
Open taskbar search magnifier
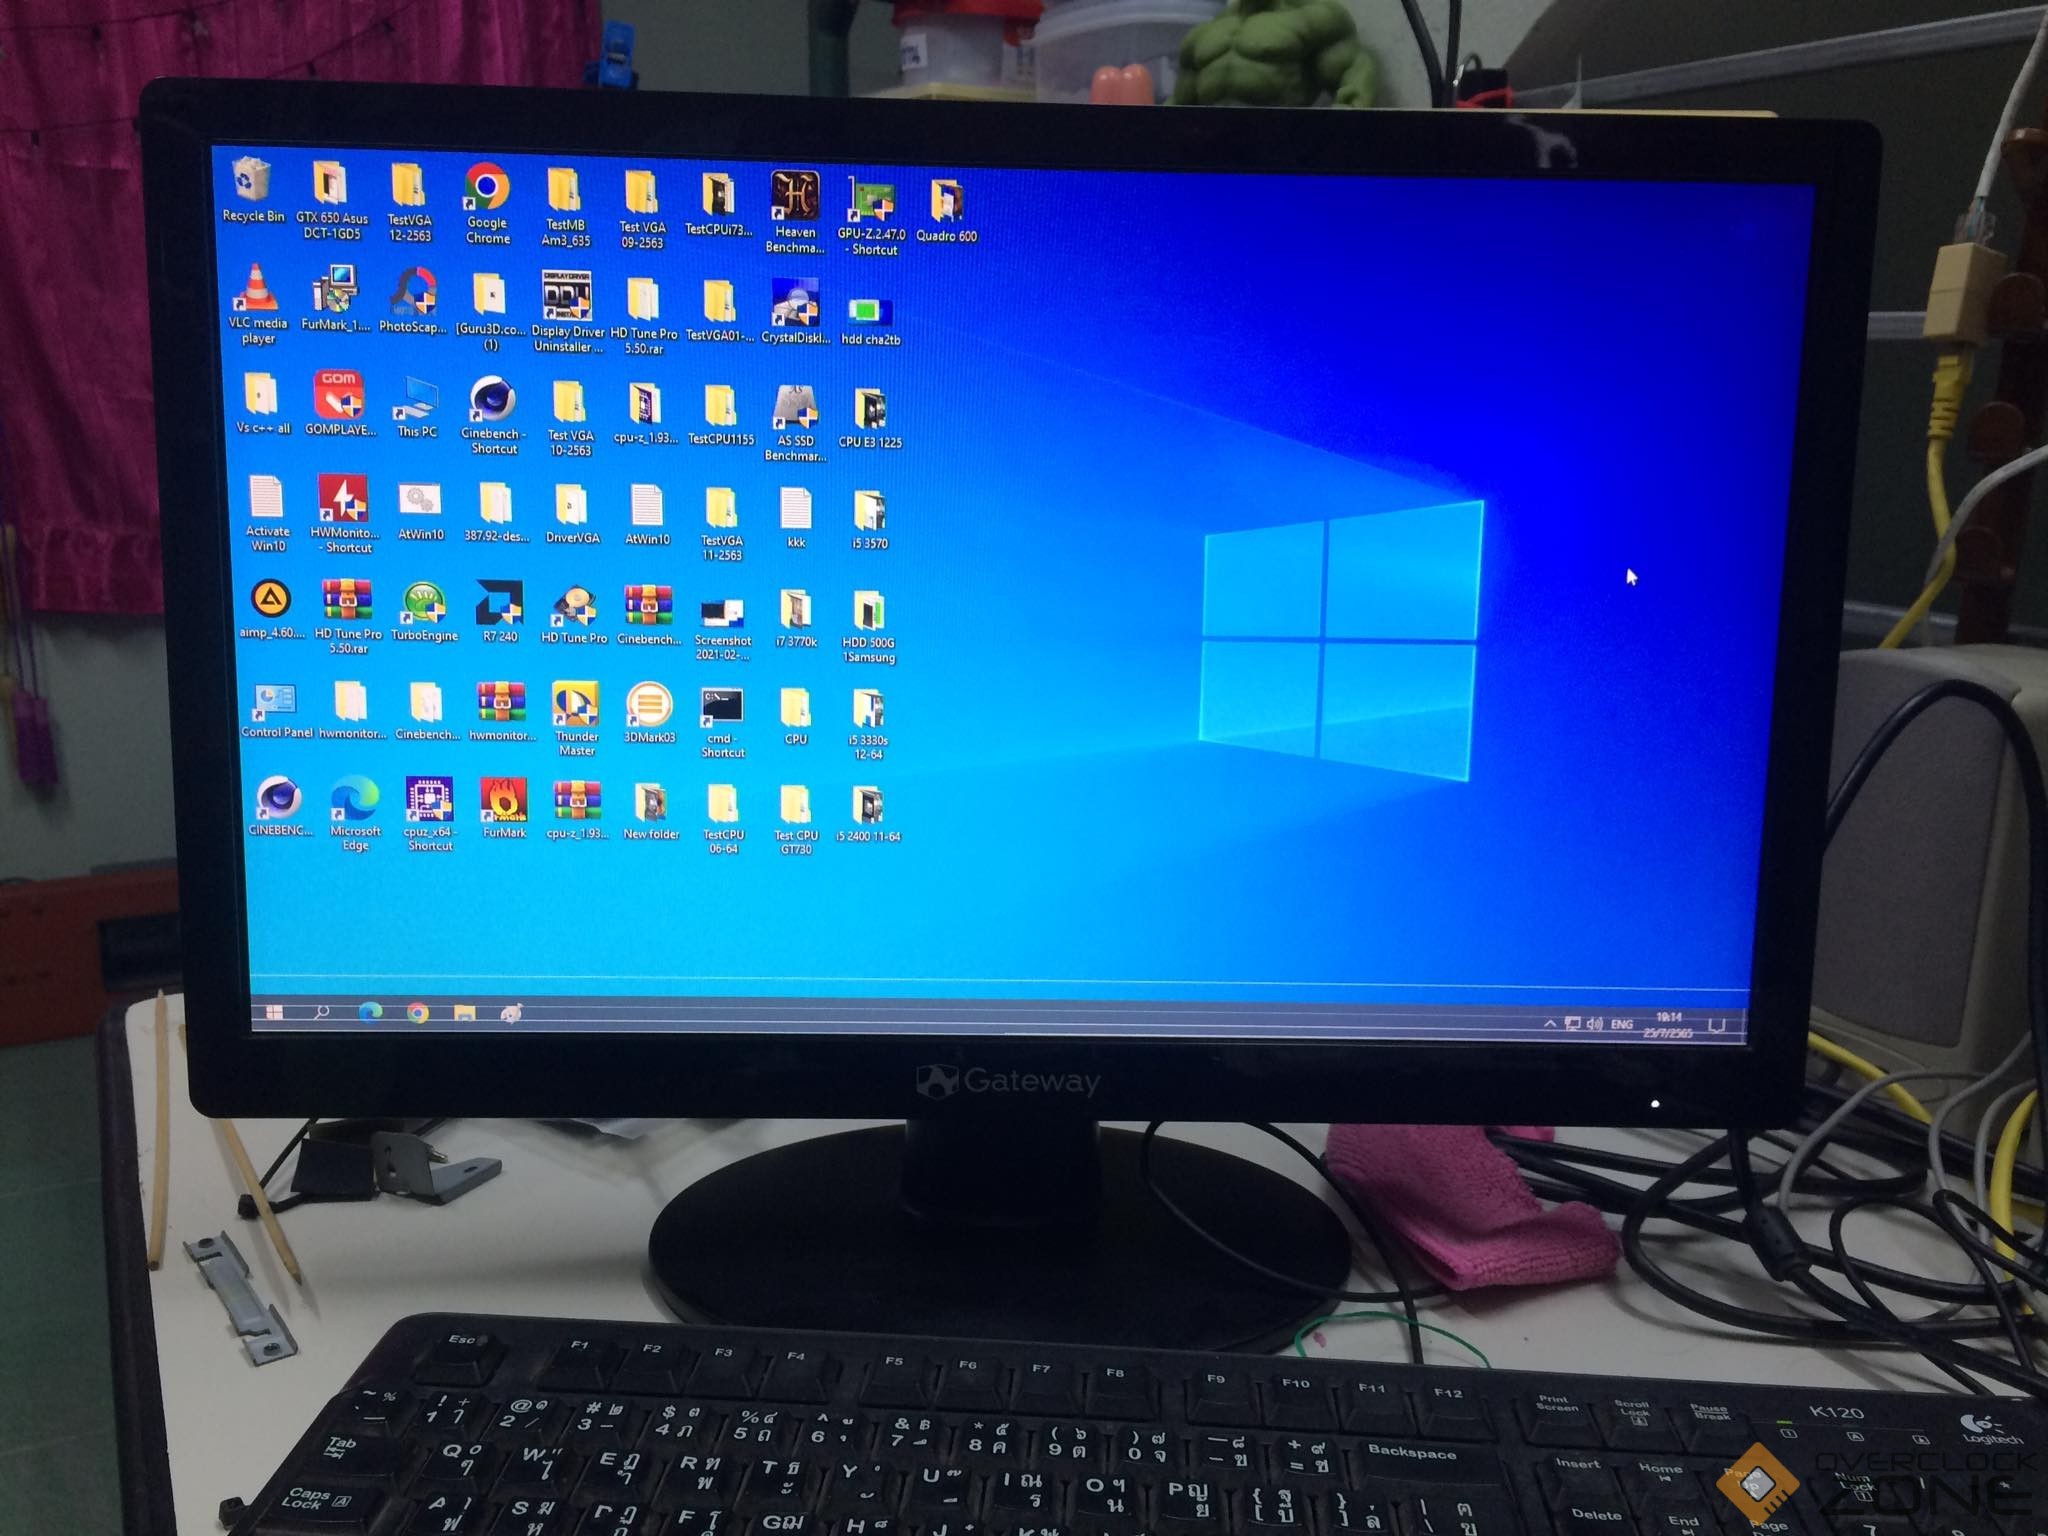click(x=321, y=1012)
